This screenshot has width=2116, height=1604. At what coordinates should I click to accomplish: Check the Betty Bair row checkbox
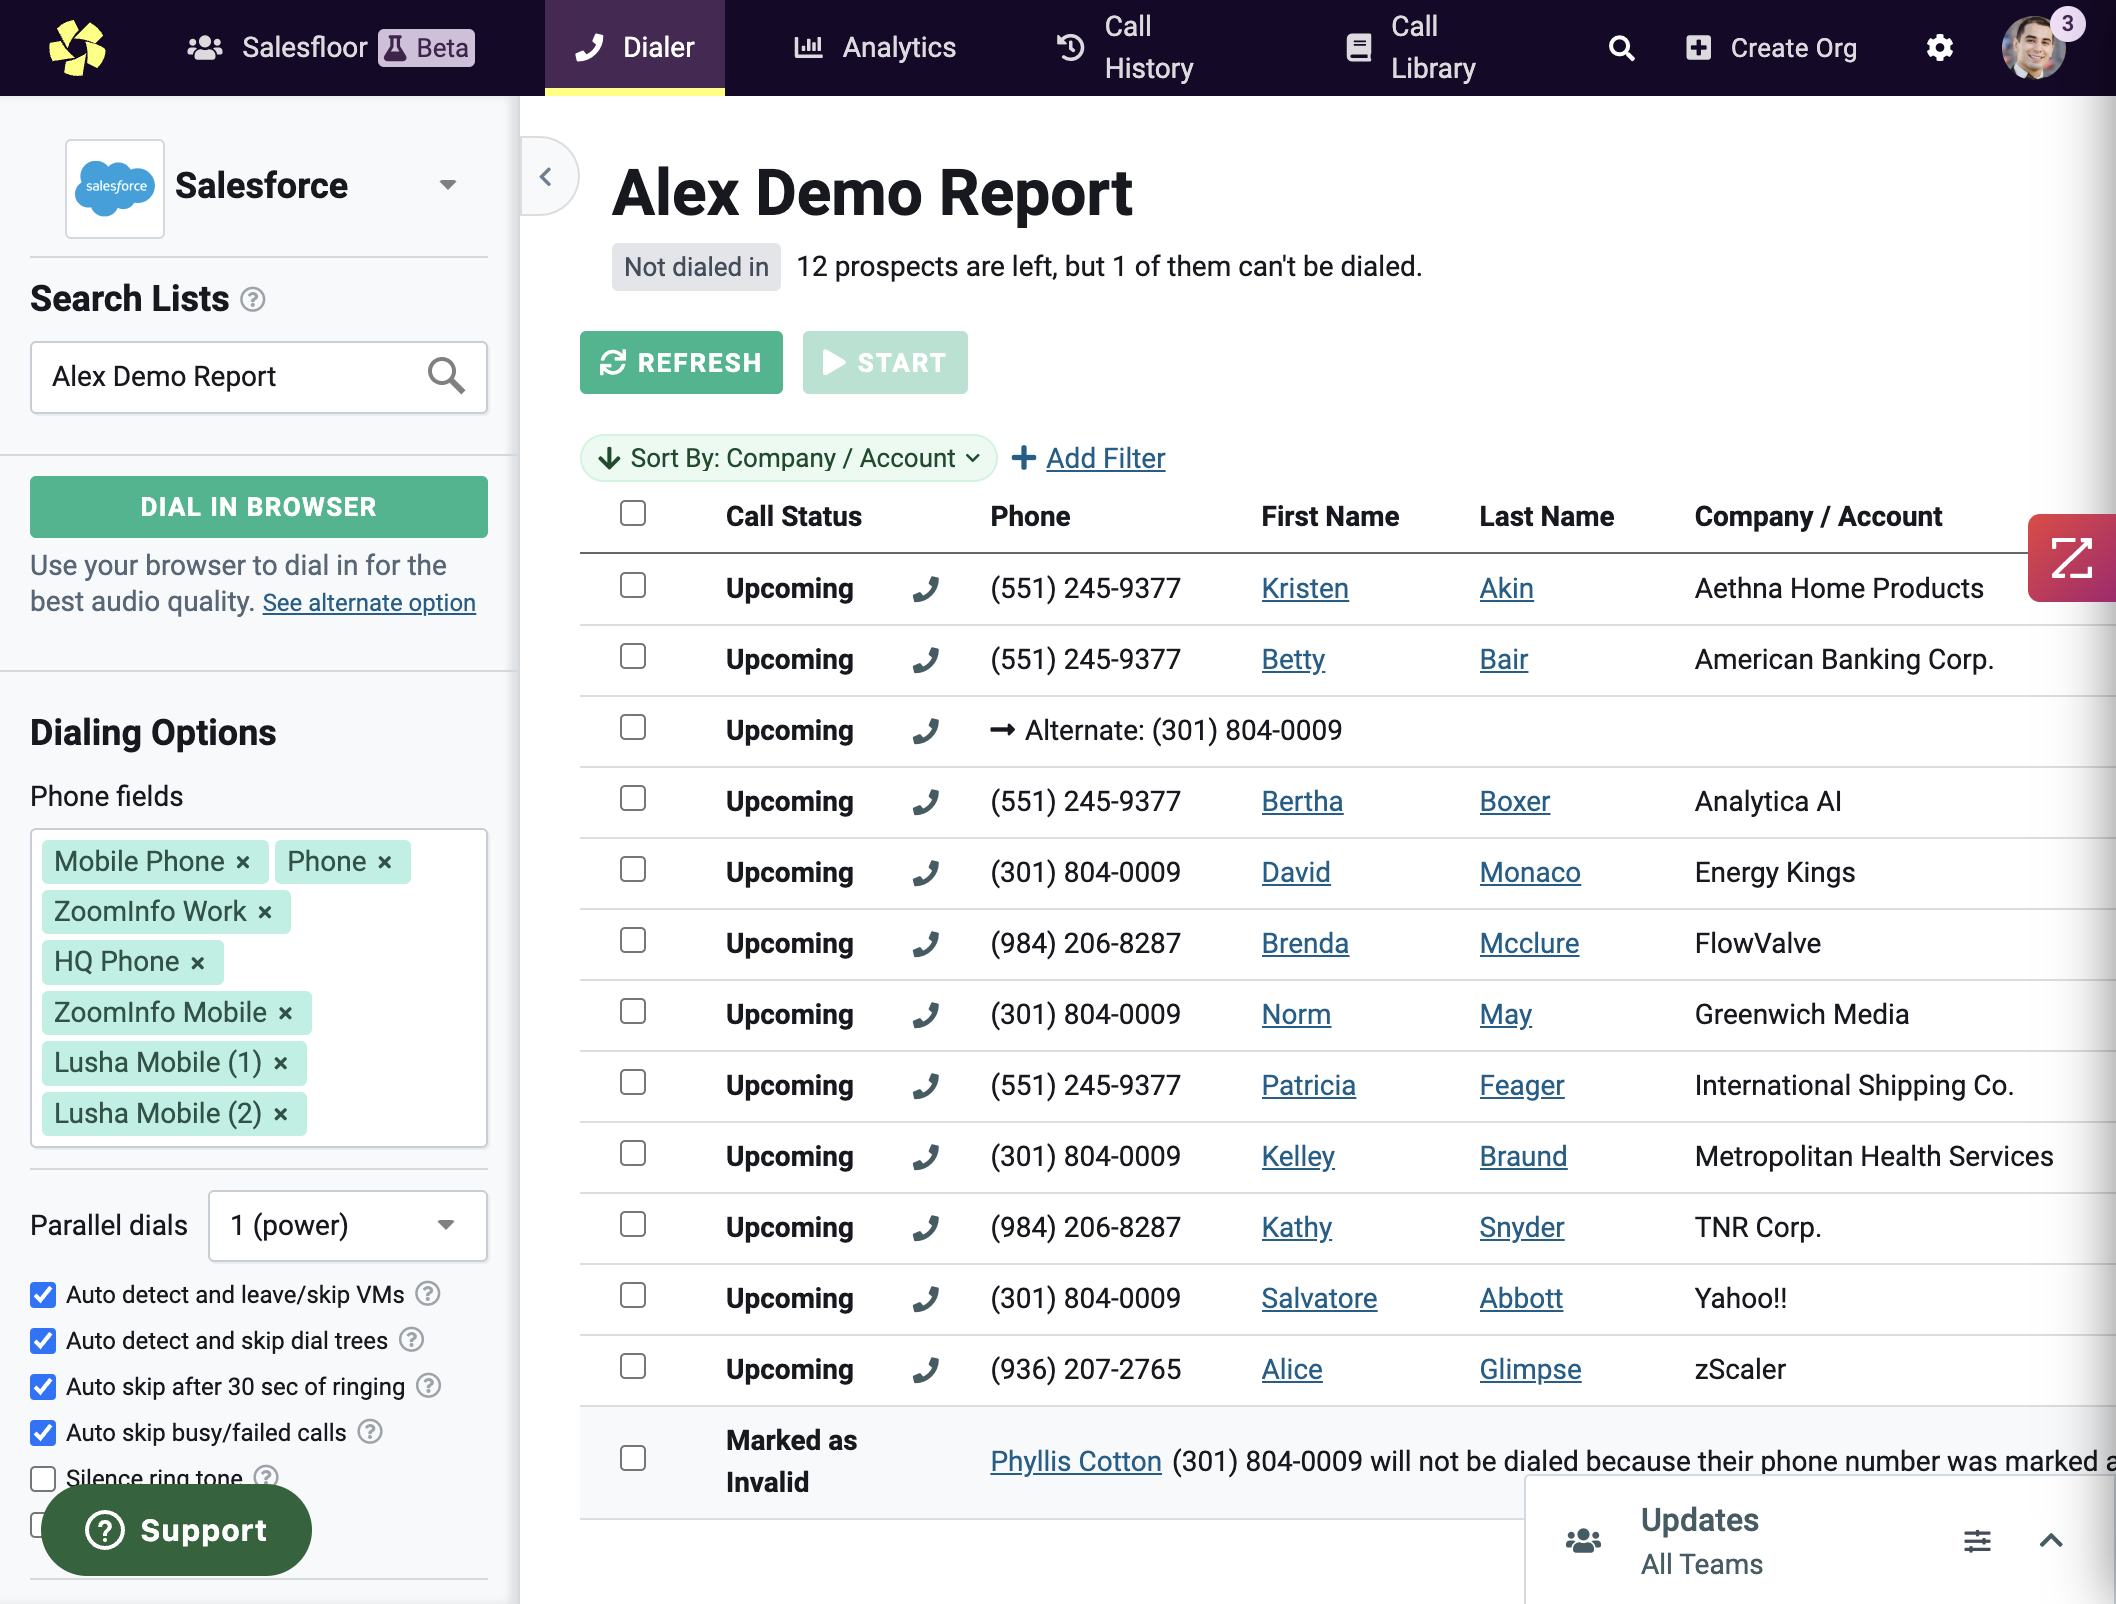[x=633, y=656]
